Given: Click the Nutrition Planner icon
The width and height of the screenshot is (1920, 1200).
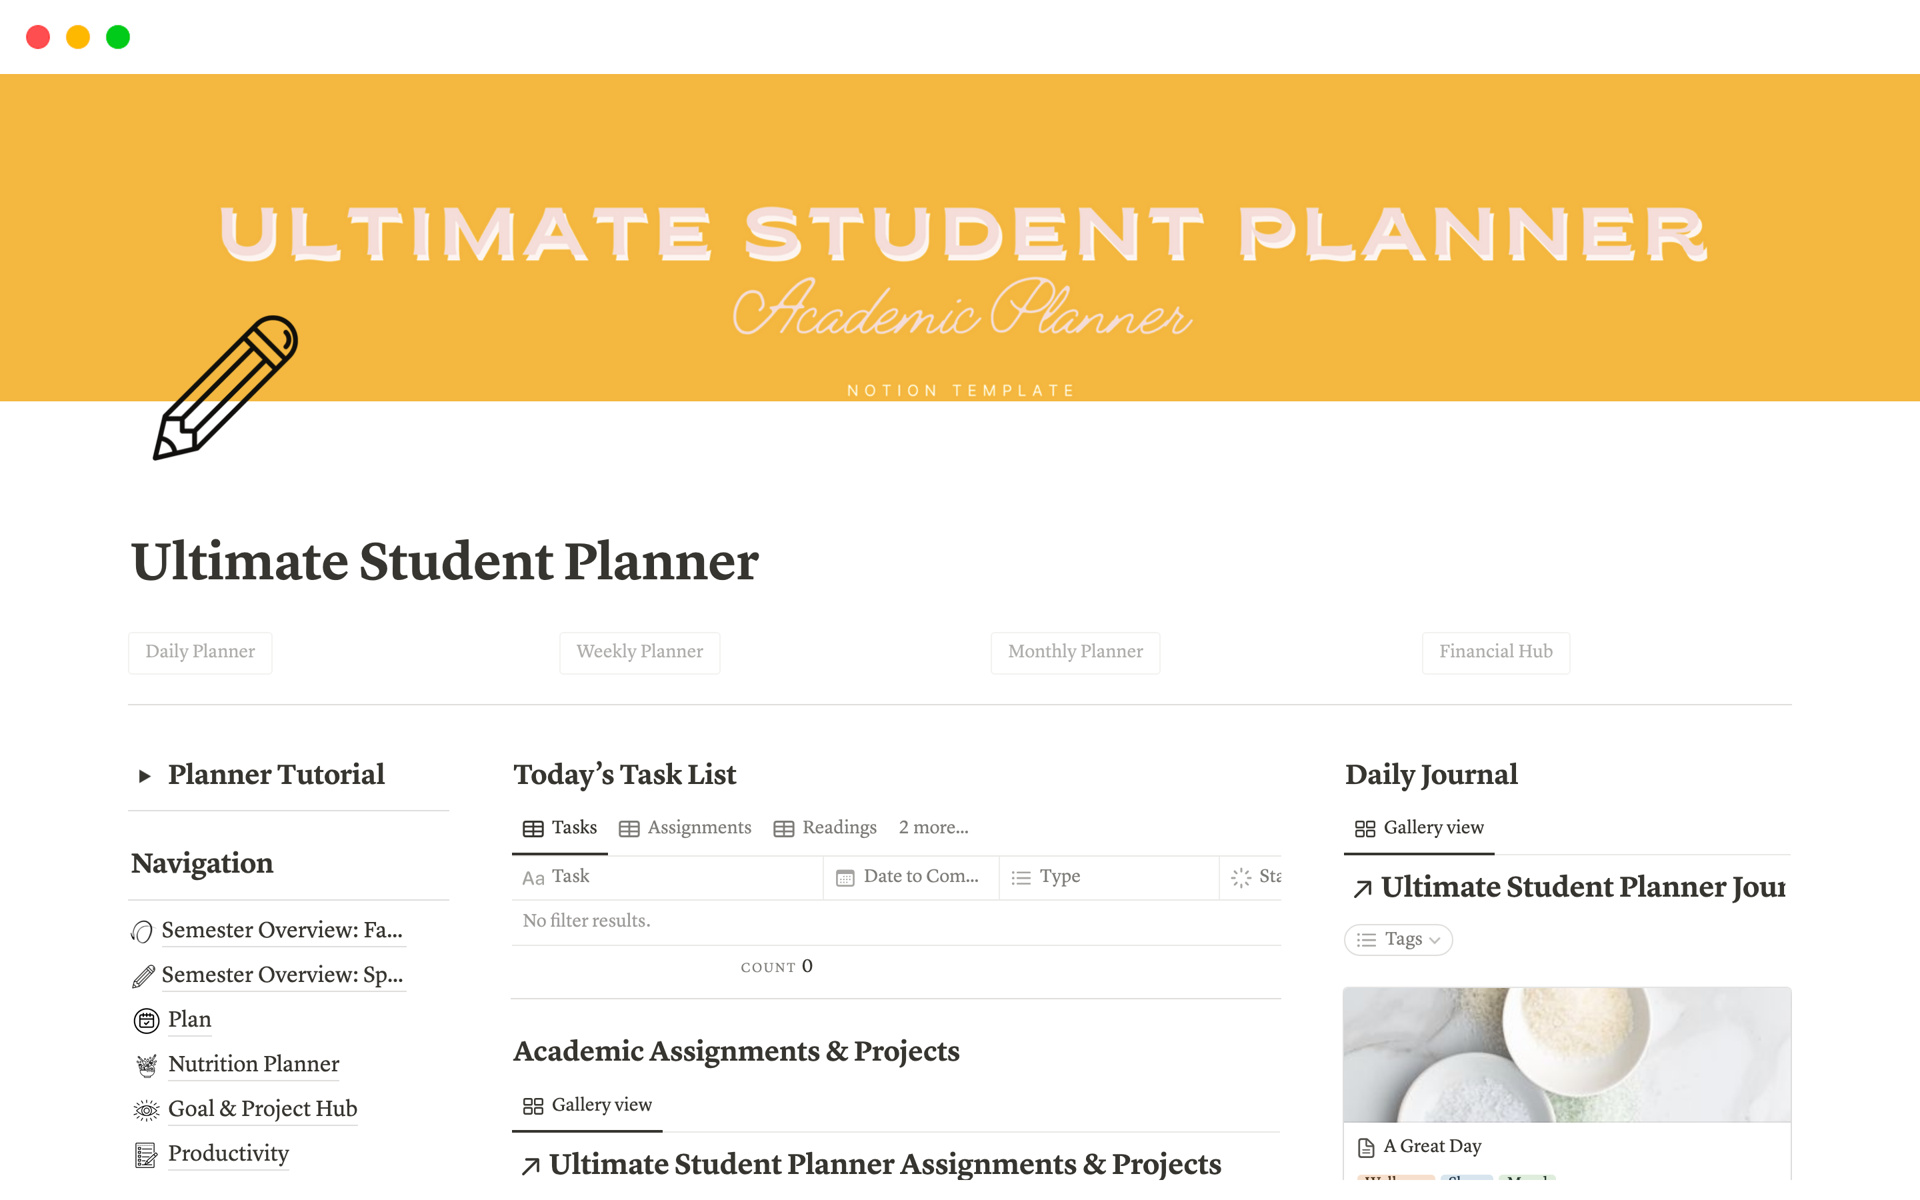Looking at the screenshot, I should 146,1065.
